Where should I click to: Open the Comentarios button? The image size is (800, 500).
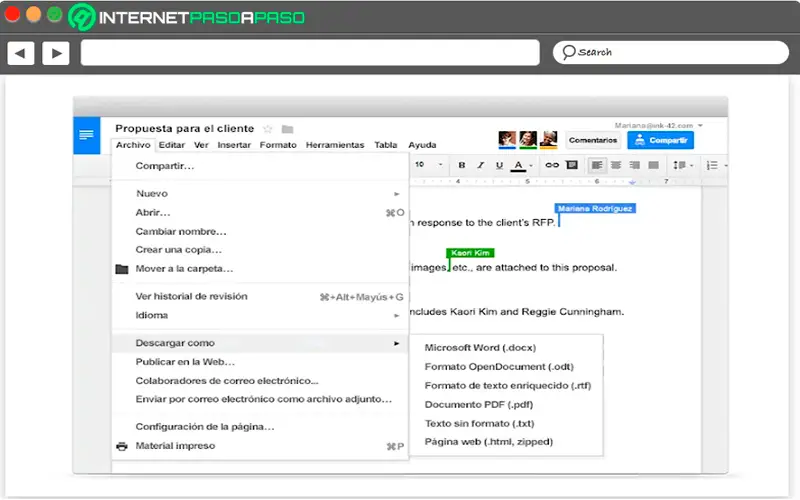point(593,140)
